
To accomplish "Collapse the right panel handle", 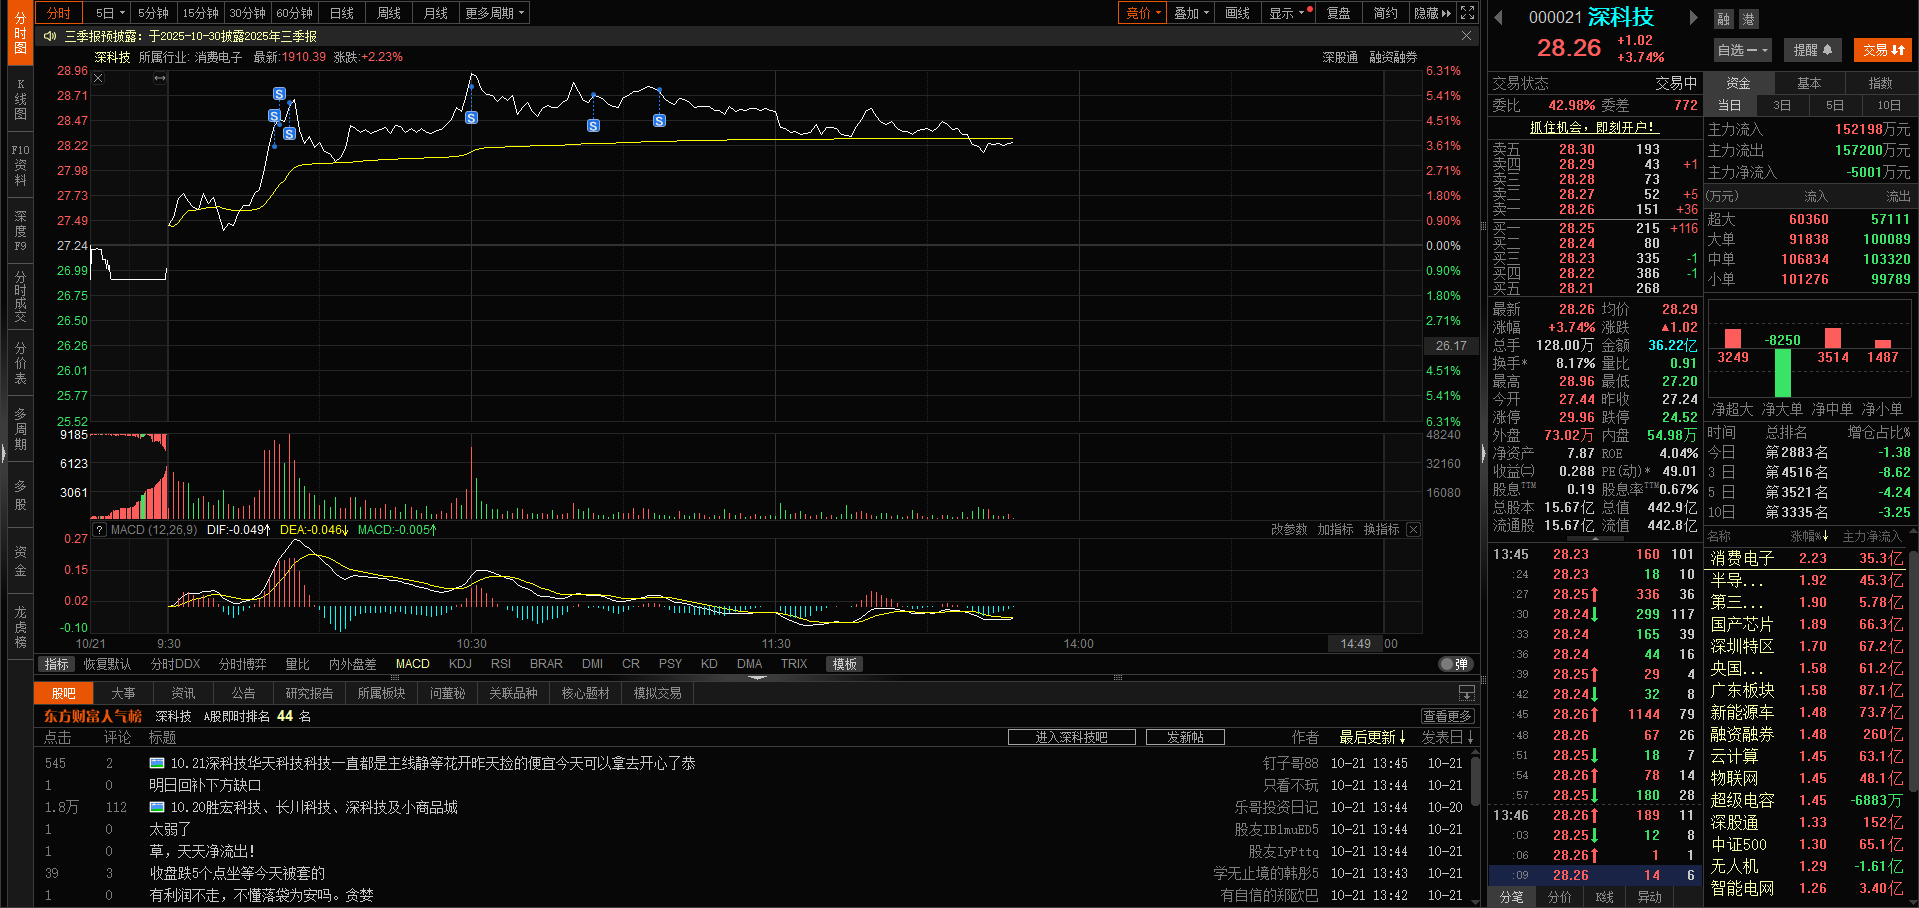I will point(1484,453).
